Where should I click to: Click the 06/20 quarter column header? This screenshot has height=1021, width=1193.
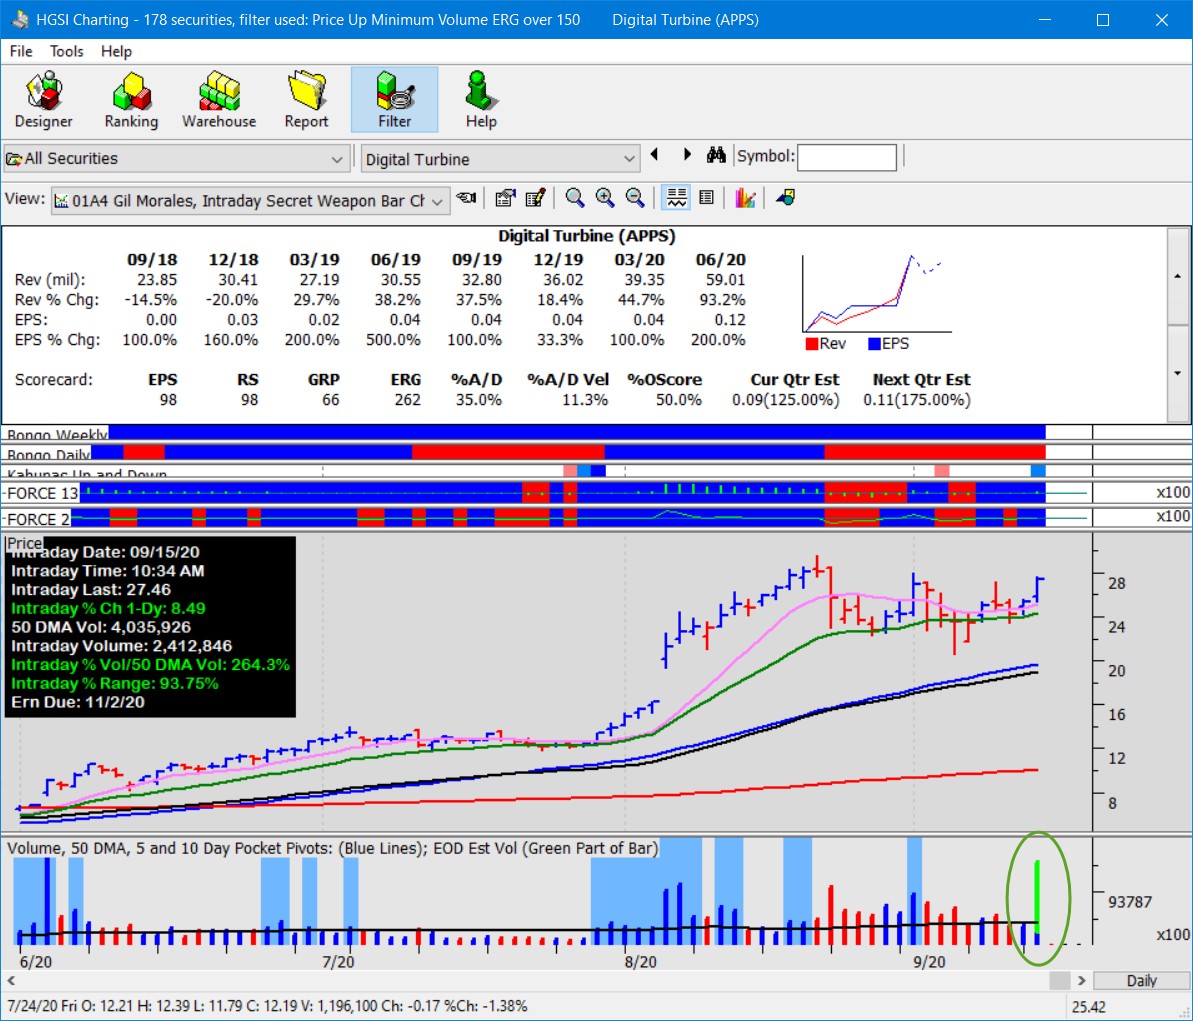coord(721,260)
